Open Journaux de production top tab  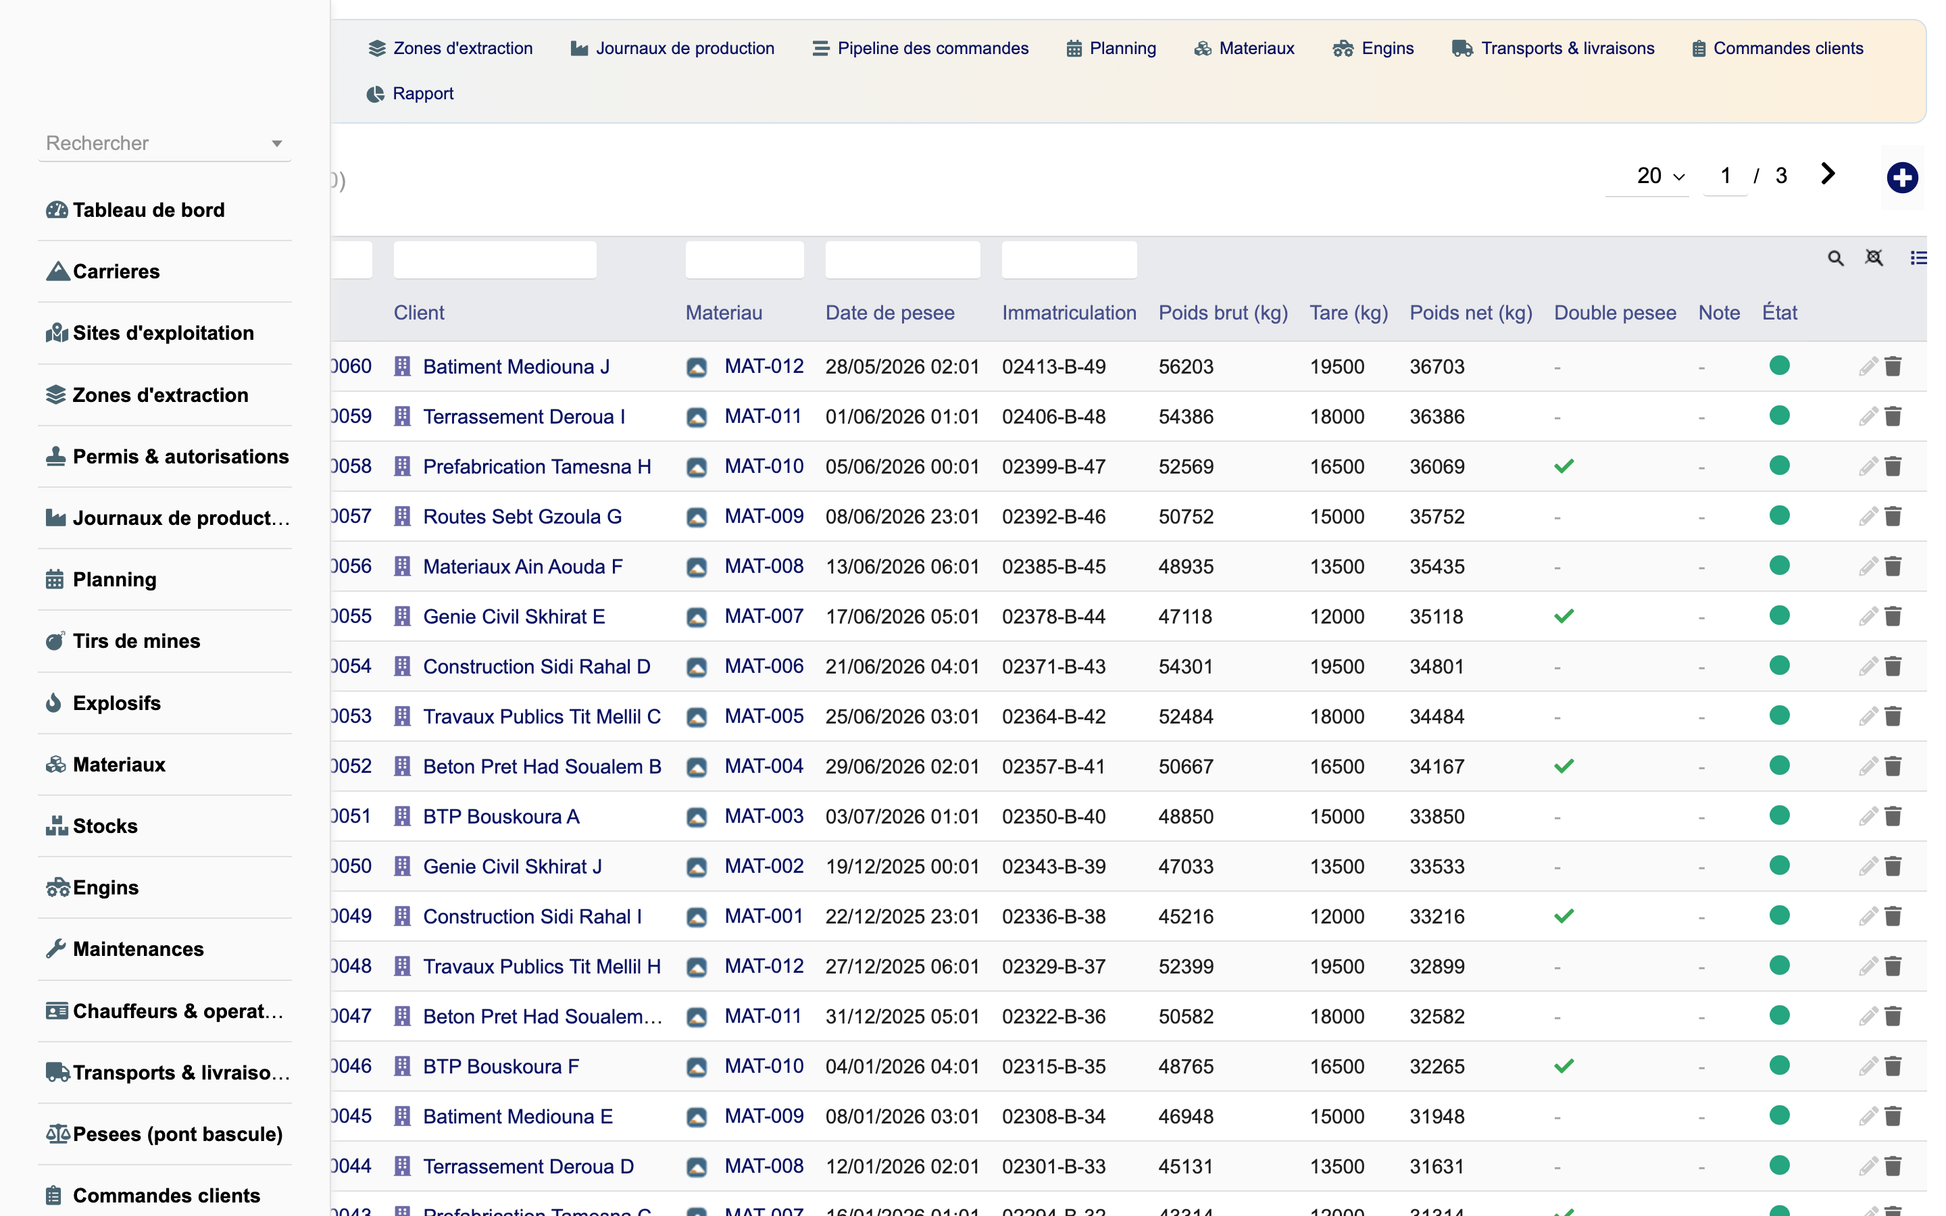[x=672, y=48]
